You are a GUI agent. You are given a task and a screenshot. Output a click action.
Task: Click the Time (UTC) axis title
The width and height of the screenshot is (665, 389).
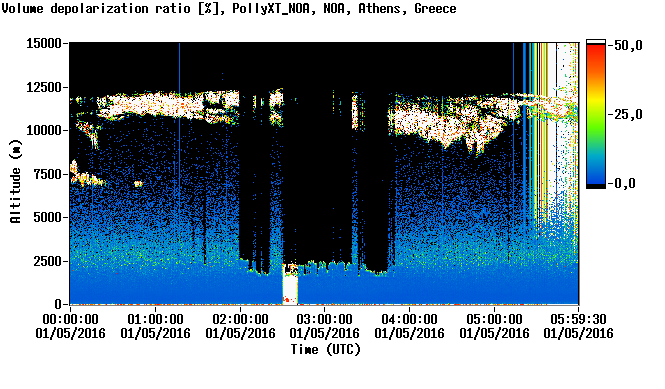pyautogui.click(x=325, y=349)
